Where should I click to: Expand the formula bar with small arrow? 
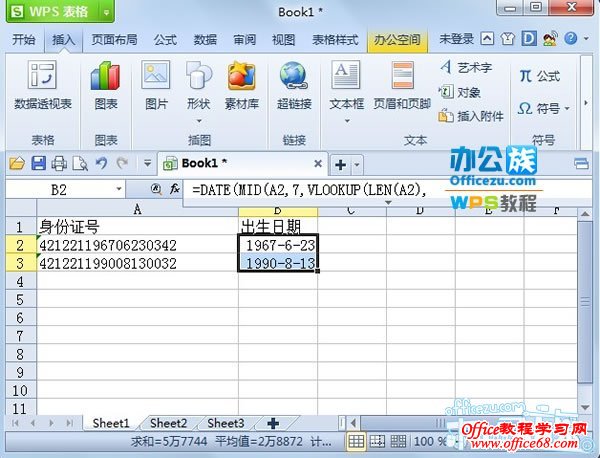coord(388,202)
